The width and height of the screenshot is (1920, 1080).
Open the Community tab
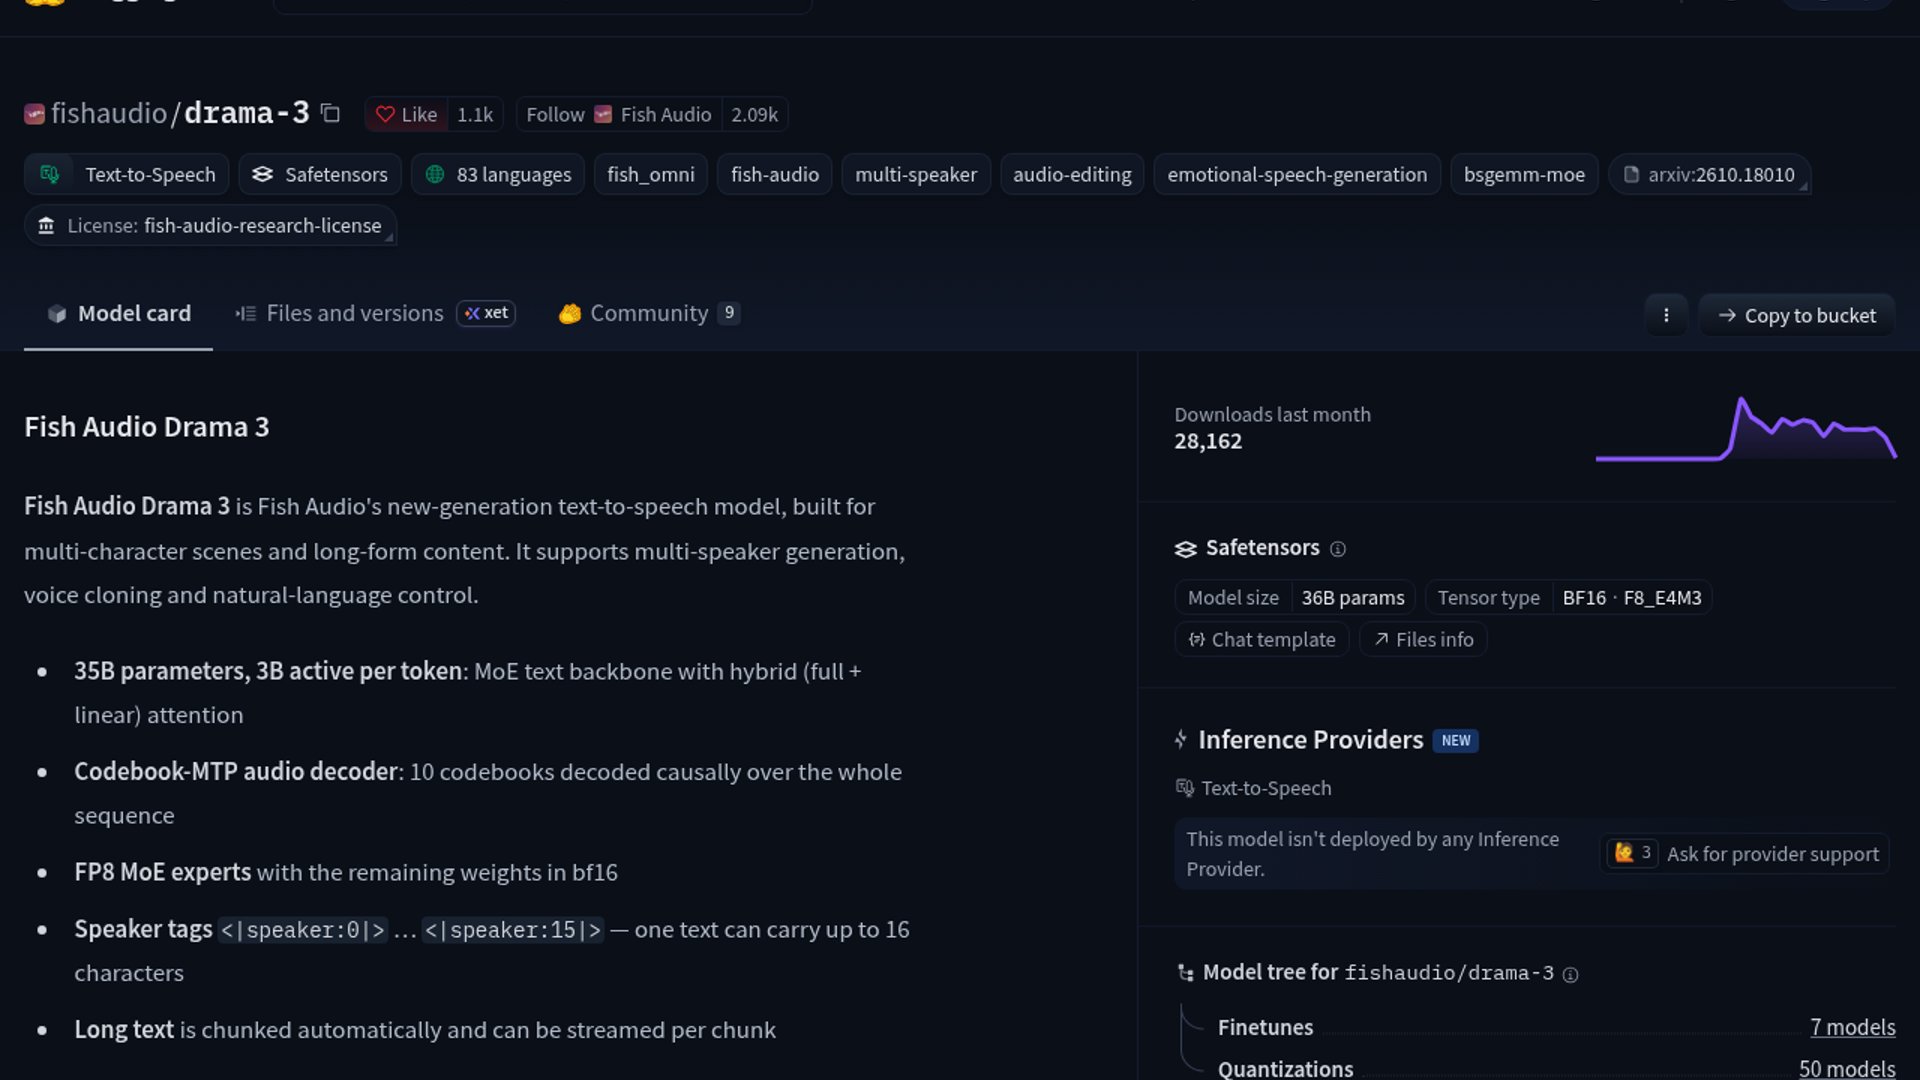tap(648, 314)
